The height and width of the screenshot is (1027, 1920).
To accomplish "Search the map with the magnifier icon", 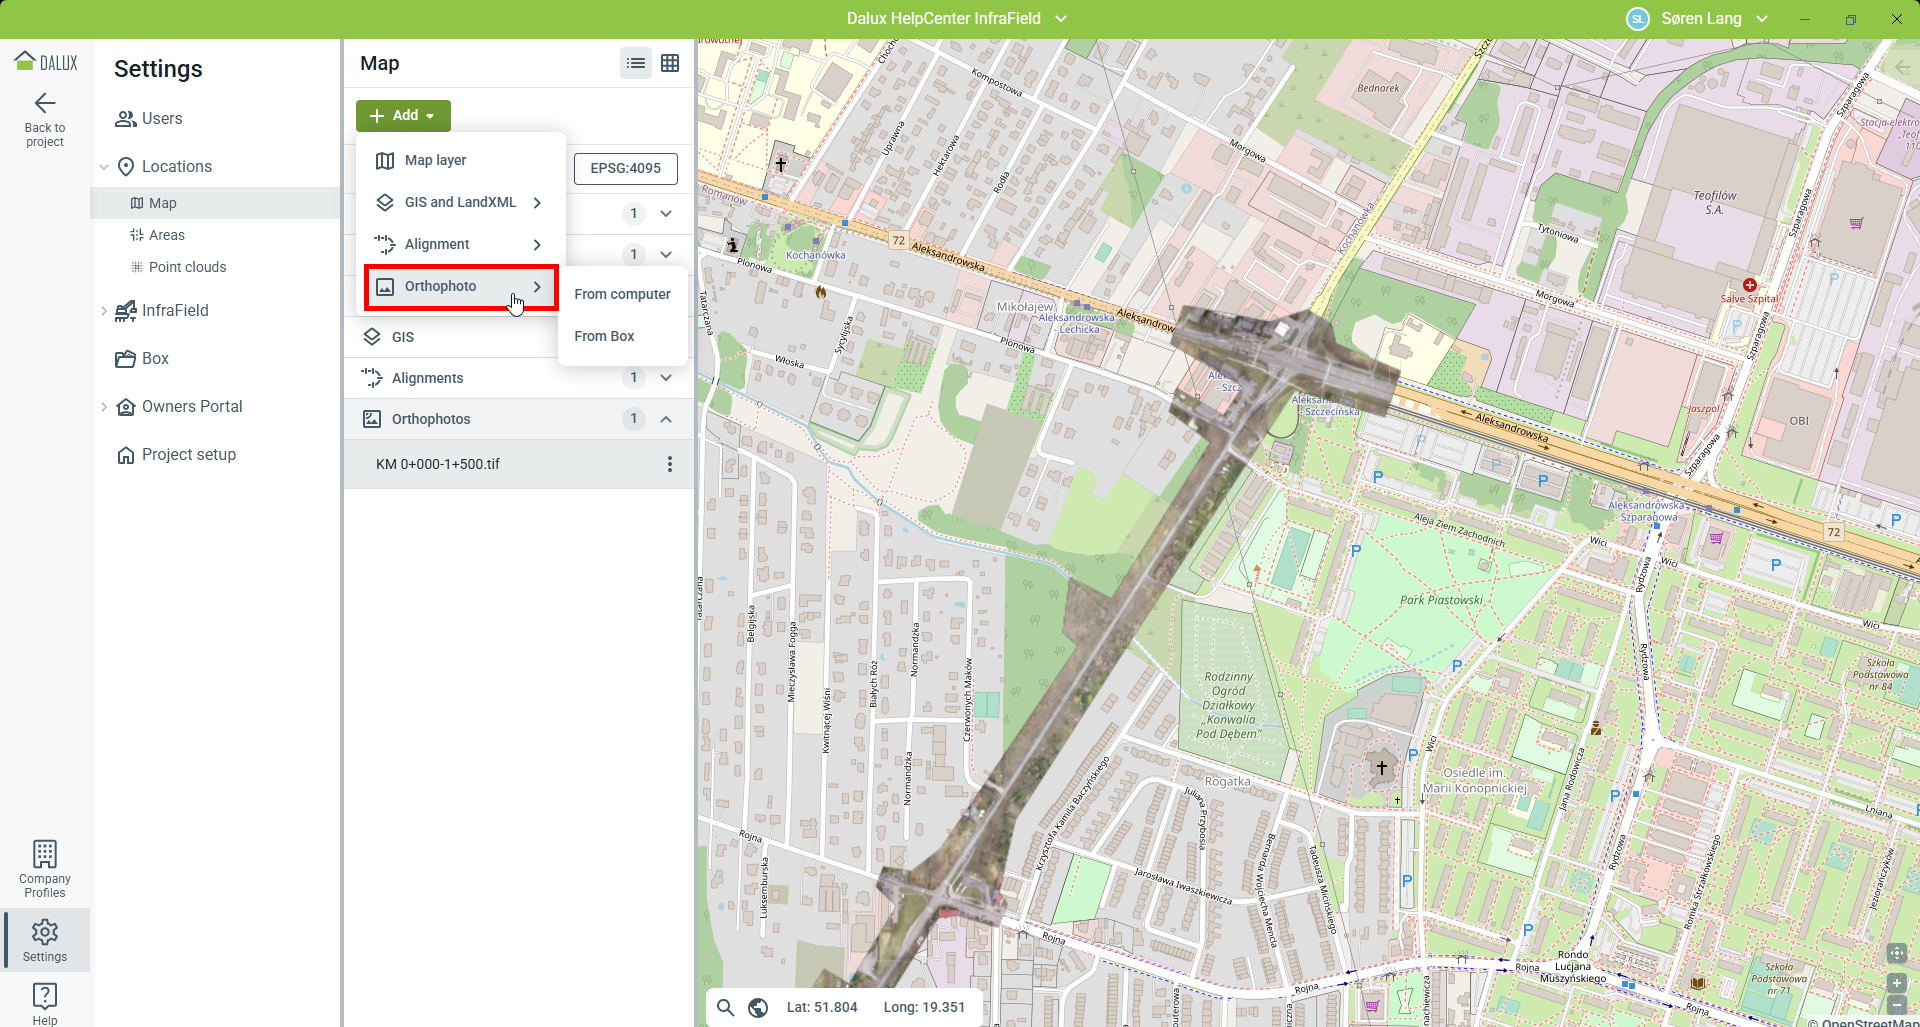I will point(726,1007).
